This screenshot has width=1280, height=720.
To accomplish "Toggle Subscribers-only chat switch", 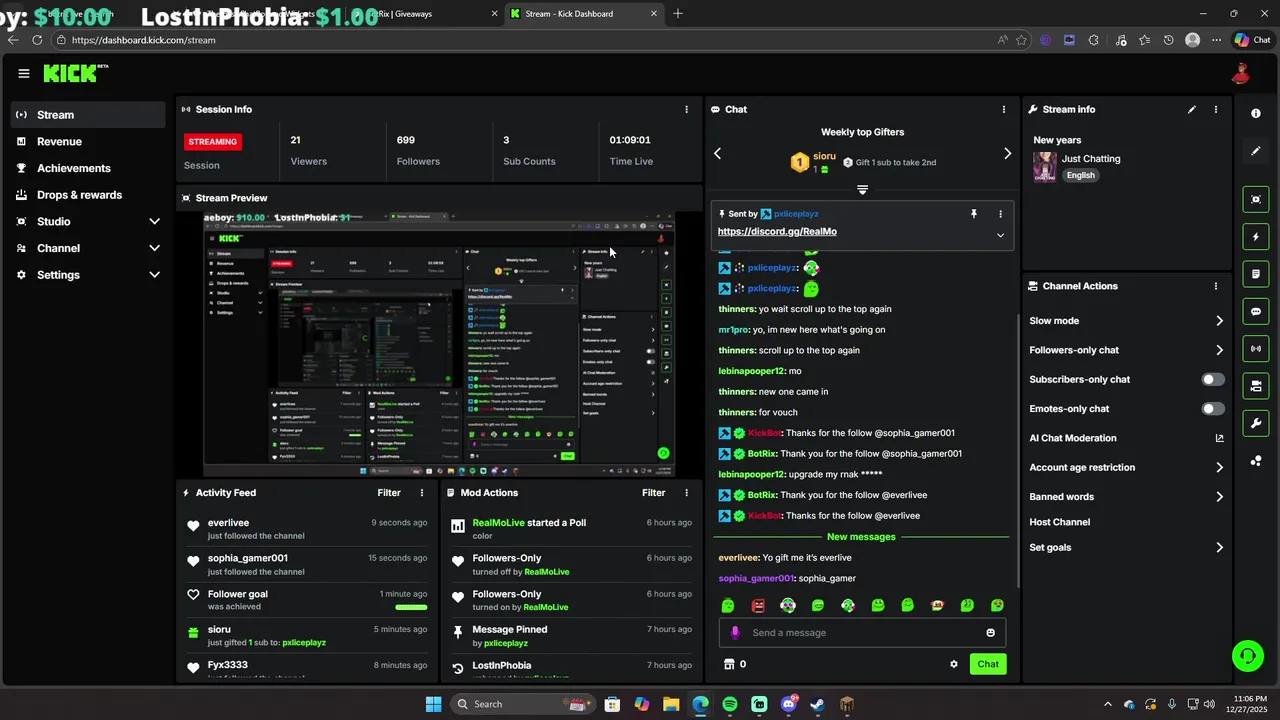I will (1213, 380).
